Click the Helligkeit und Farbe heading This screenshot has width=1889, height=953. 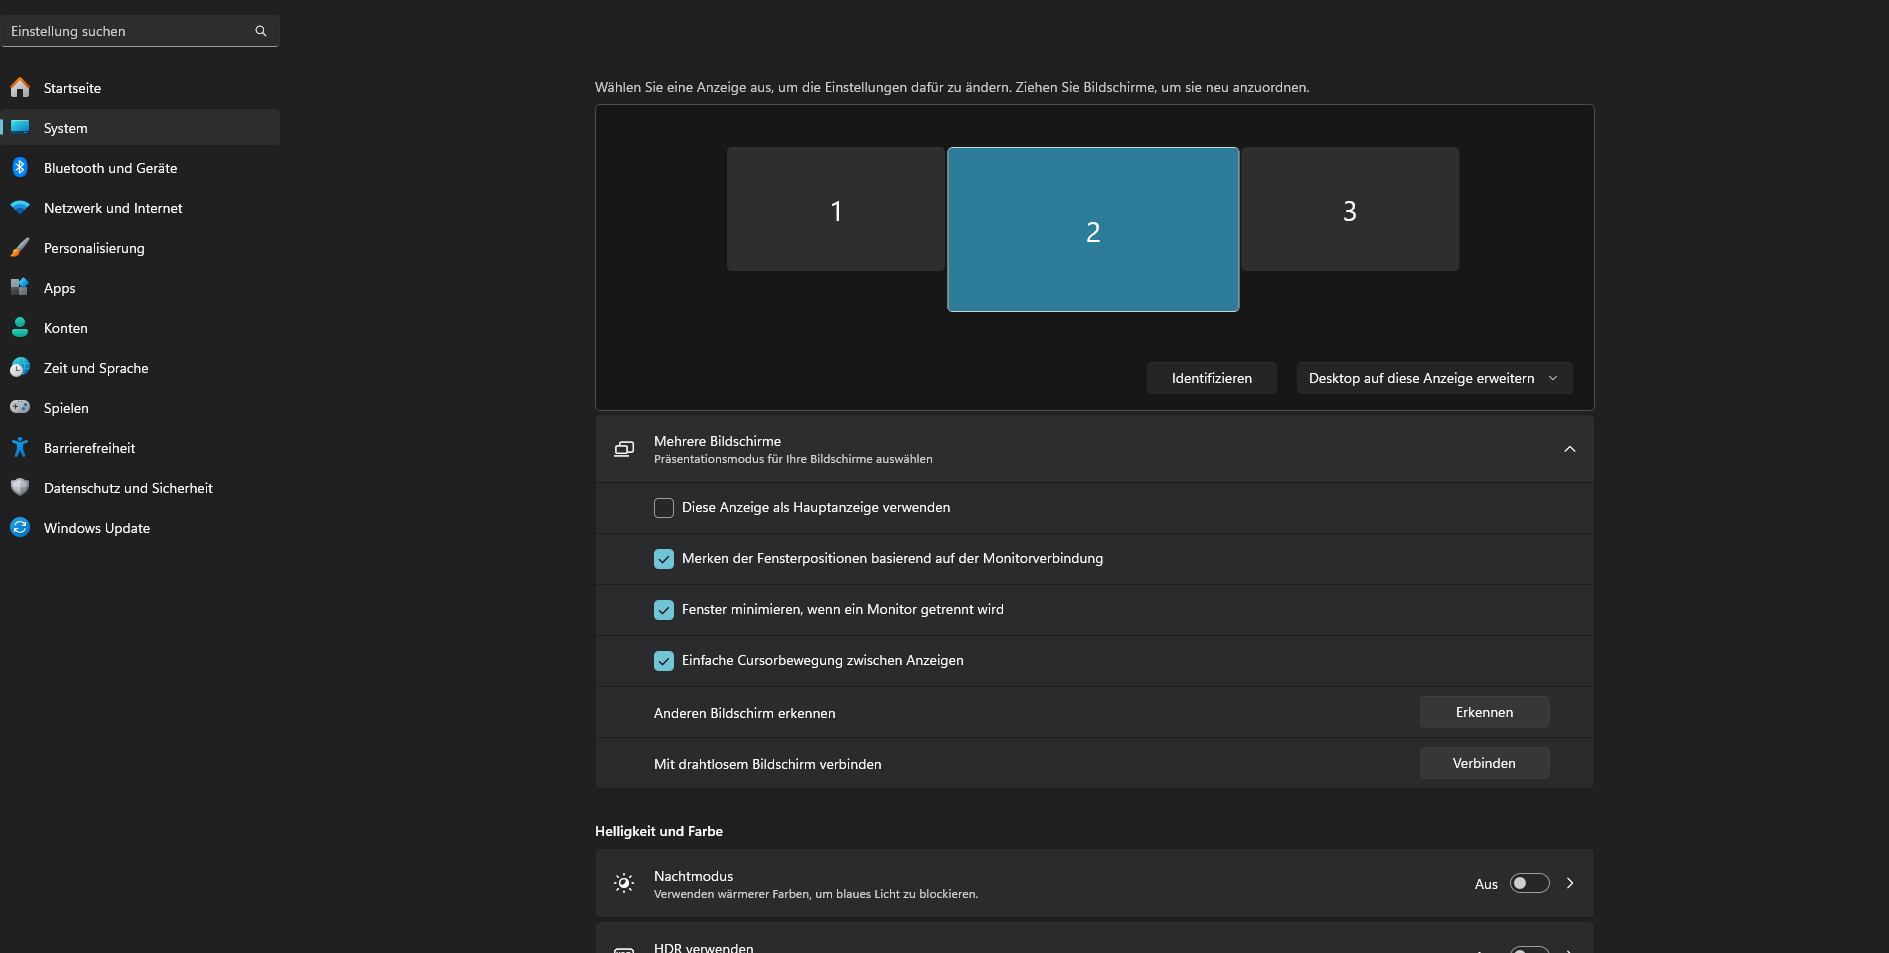[x=659, y=831]
